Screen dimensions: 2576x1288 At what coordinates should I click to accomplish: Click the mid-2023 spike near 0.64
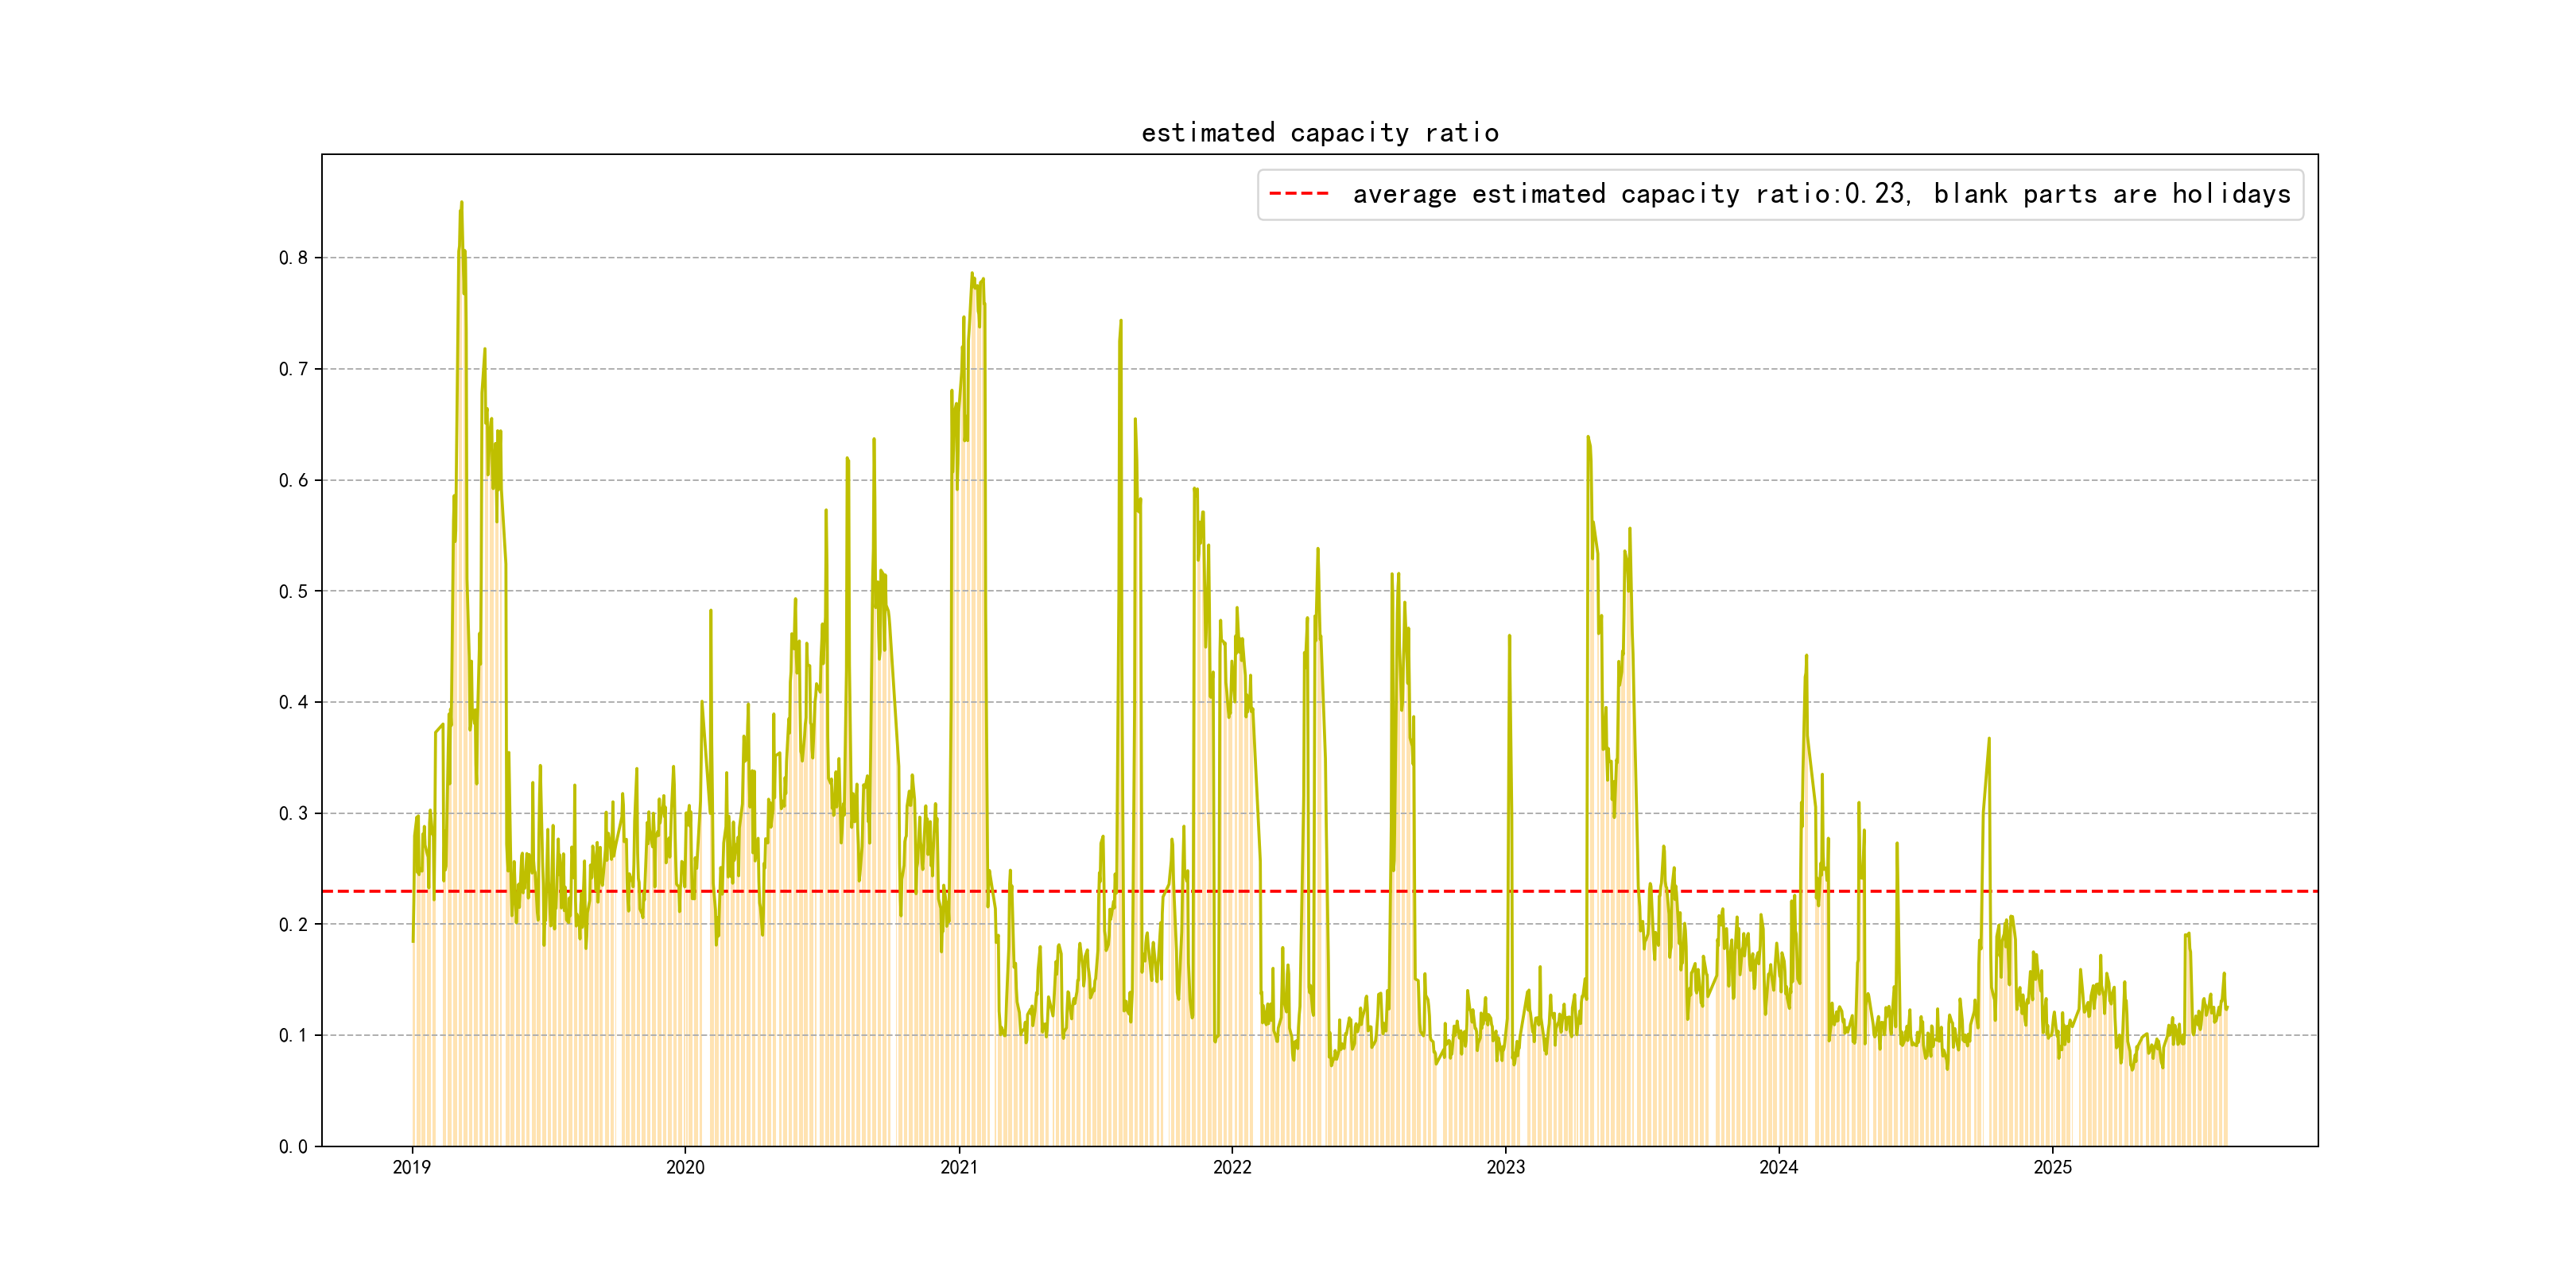pos(1587,438)
